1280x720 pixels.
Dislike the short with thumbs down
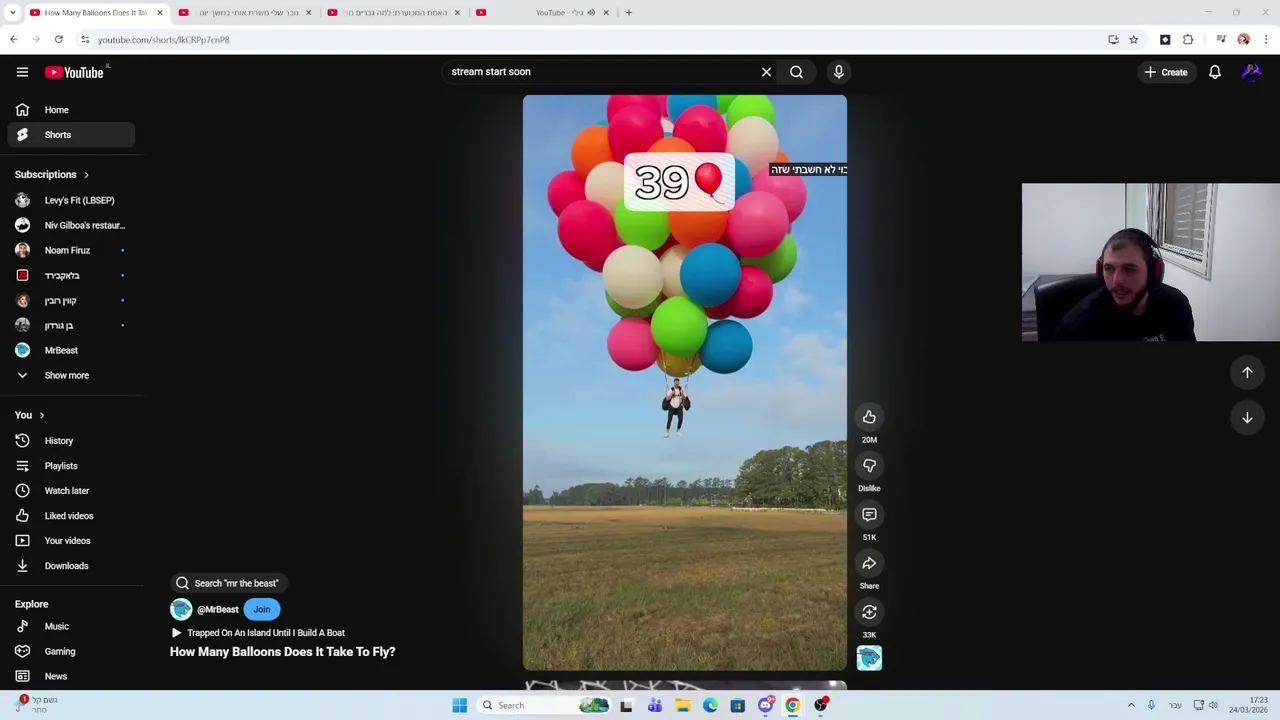pyautogui.click(x=869, y=466)
